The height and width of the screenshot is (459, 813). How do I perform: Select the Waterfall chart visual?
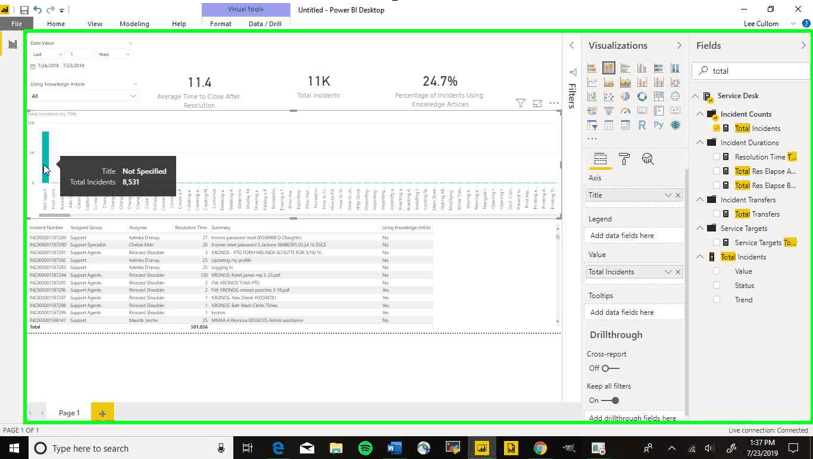(592, 96)
